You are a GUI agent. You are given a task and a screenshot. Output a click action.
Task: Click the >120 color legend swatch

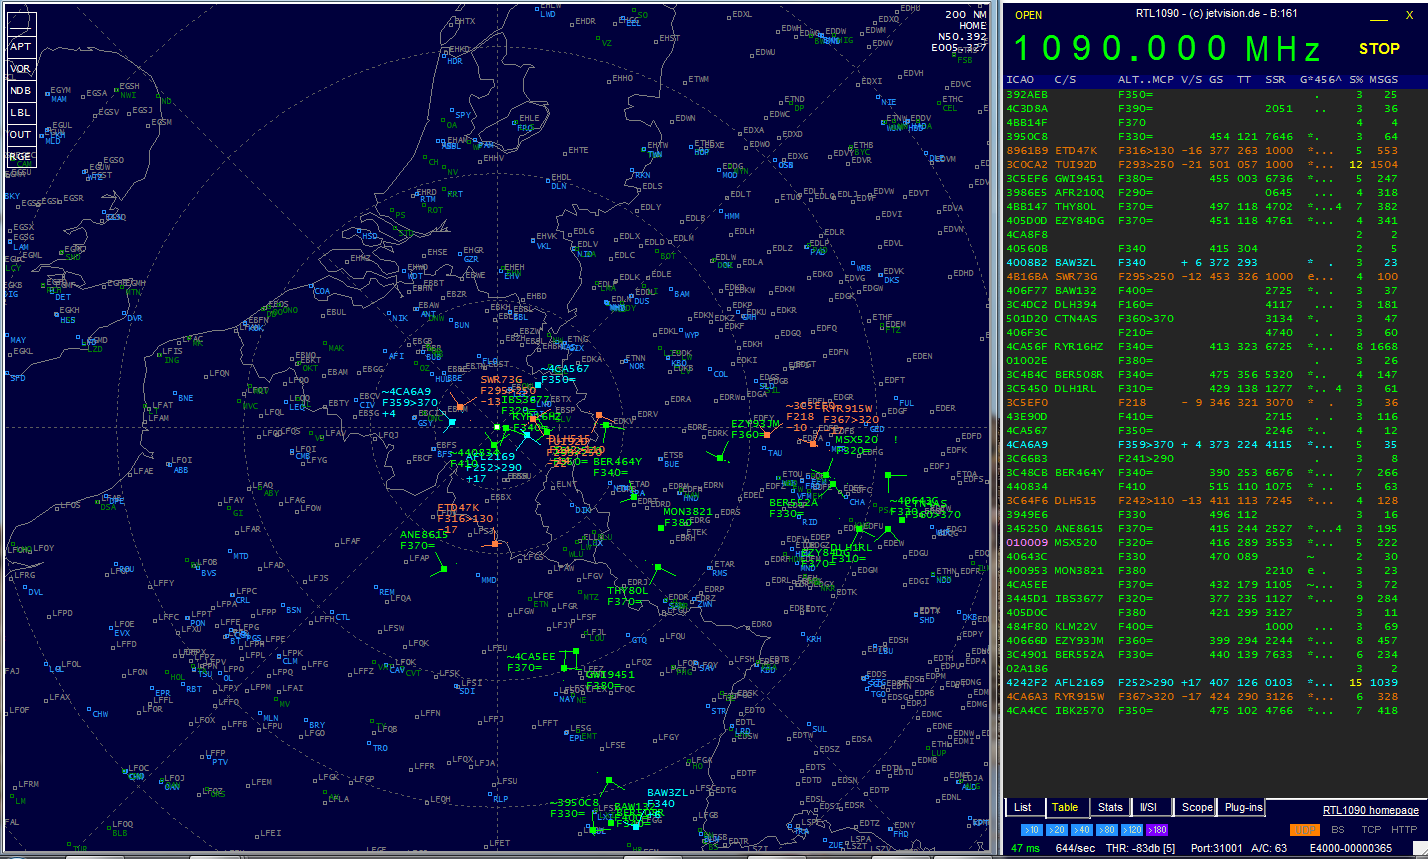tap(1132, 830)
